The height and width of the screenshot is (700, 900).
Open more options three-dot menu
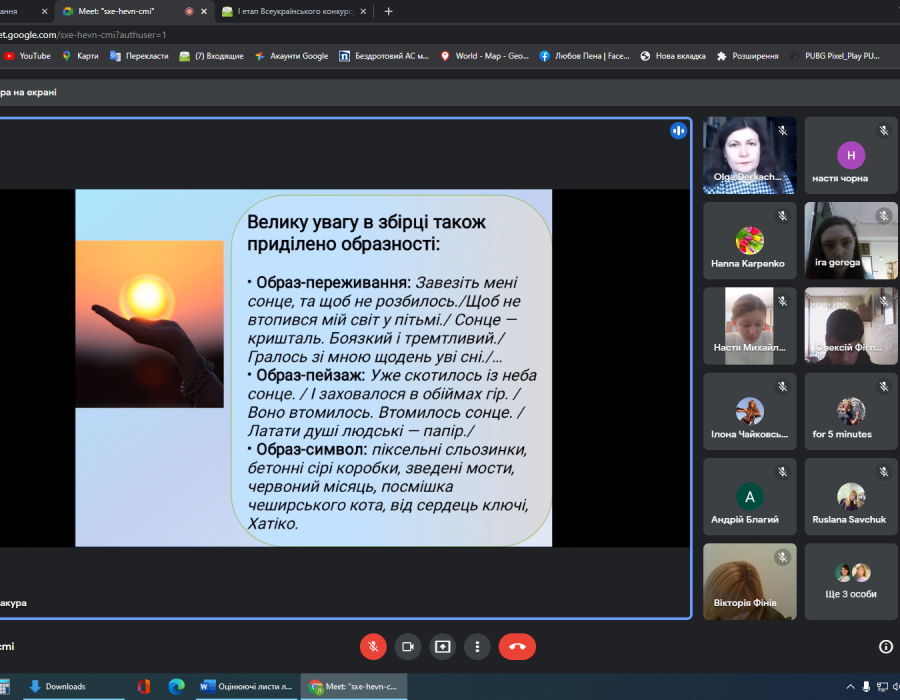coord(478,647)
